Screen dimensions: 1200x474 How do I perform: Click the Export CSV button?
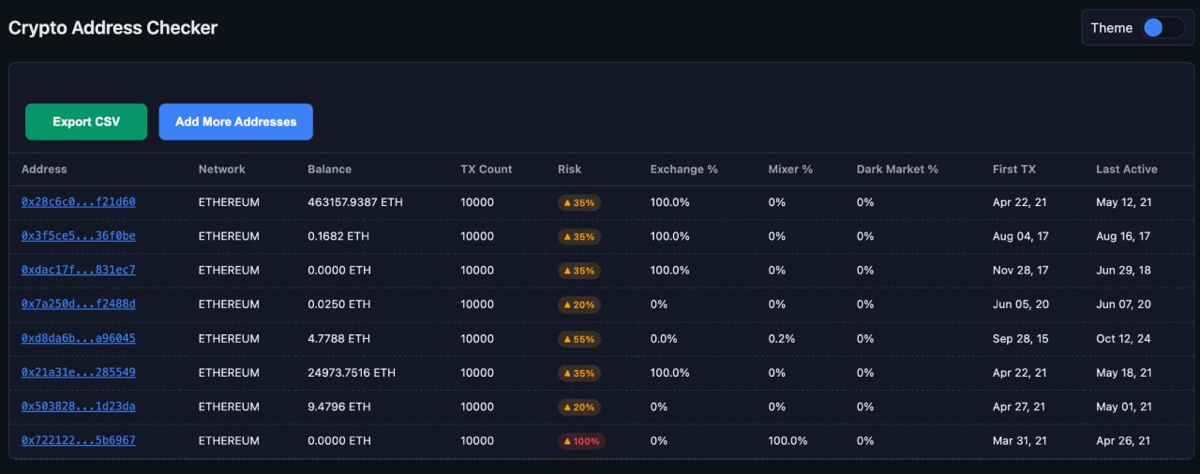[86, 122]
